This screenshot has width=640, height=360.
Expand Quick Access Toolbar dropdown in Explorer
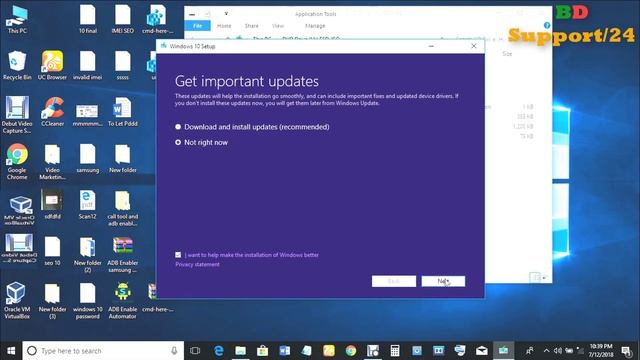pos(226,14)
